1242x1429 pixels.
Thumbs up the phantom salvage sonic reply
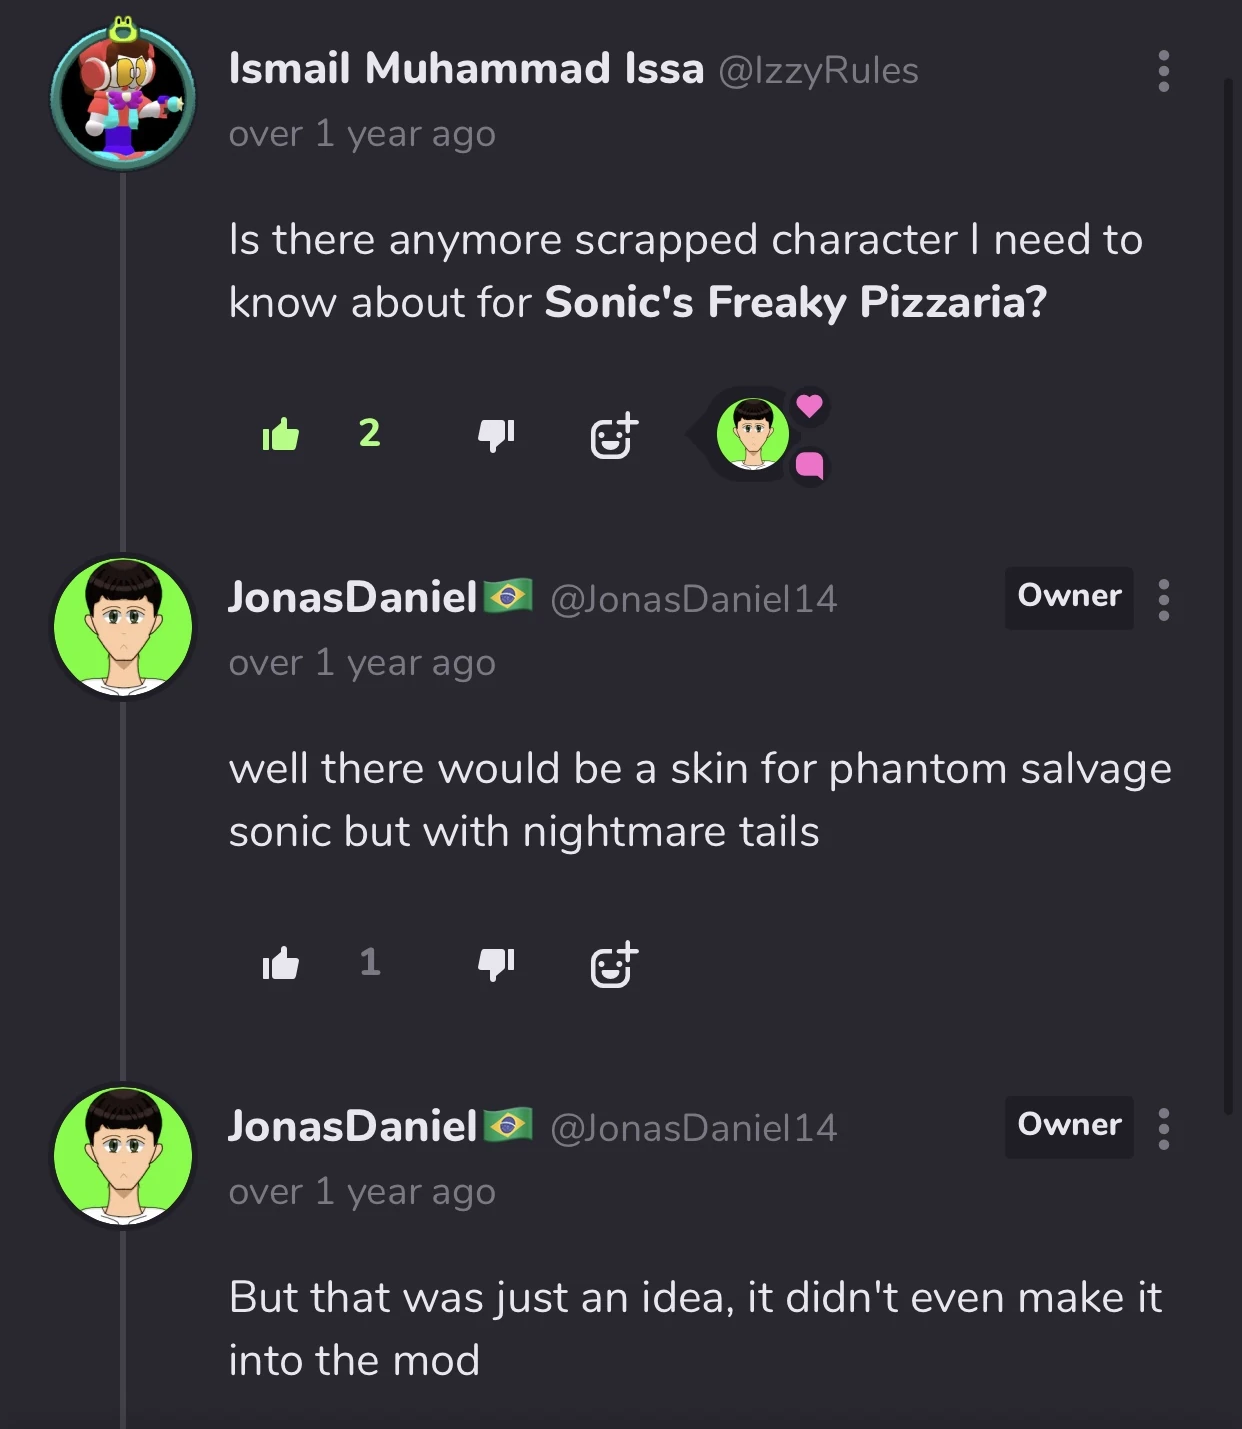[281, 963]
